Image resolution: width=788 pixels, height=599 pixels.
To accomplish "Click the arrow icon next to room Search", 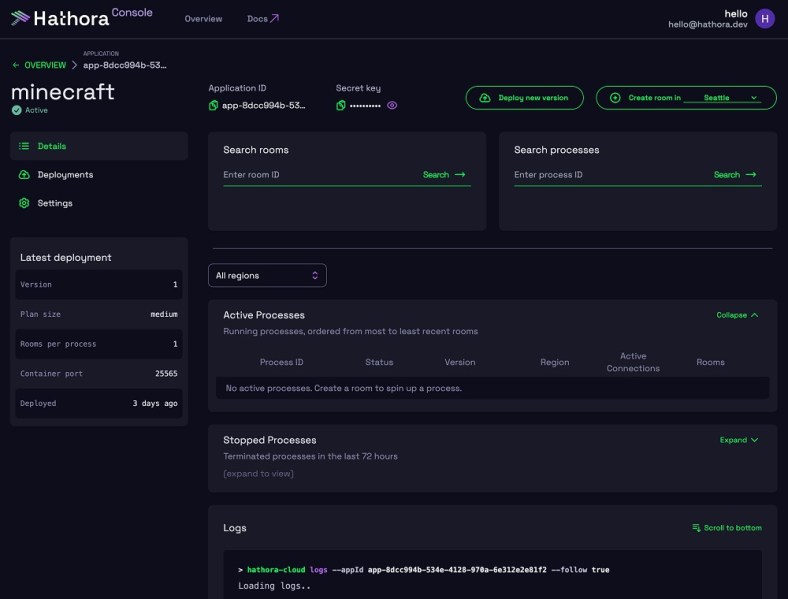I will tap(460, 174).
